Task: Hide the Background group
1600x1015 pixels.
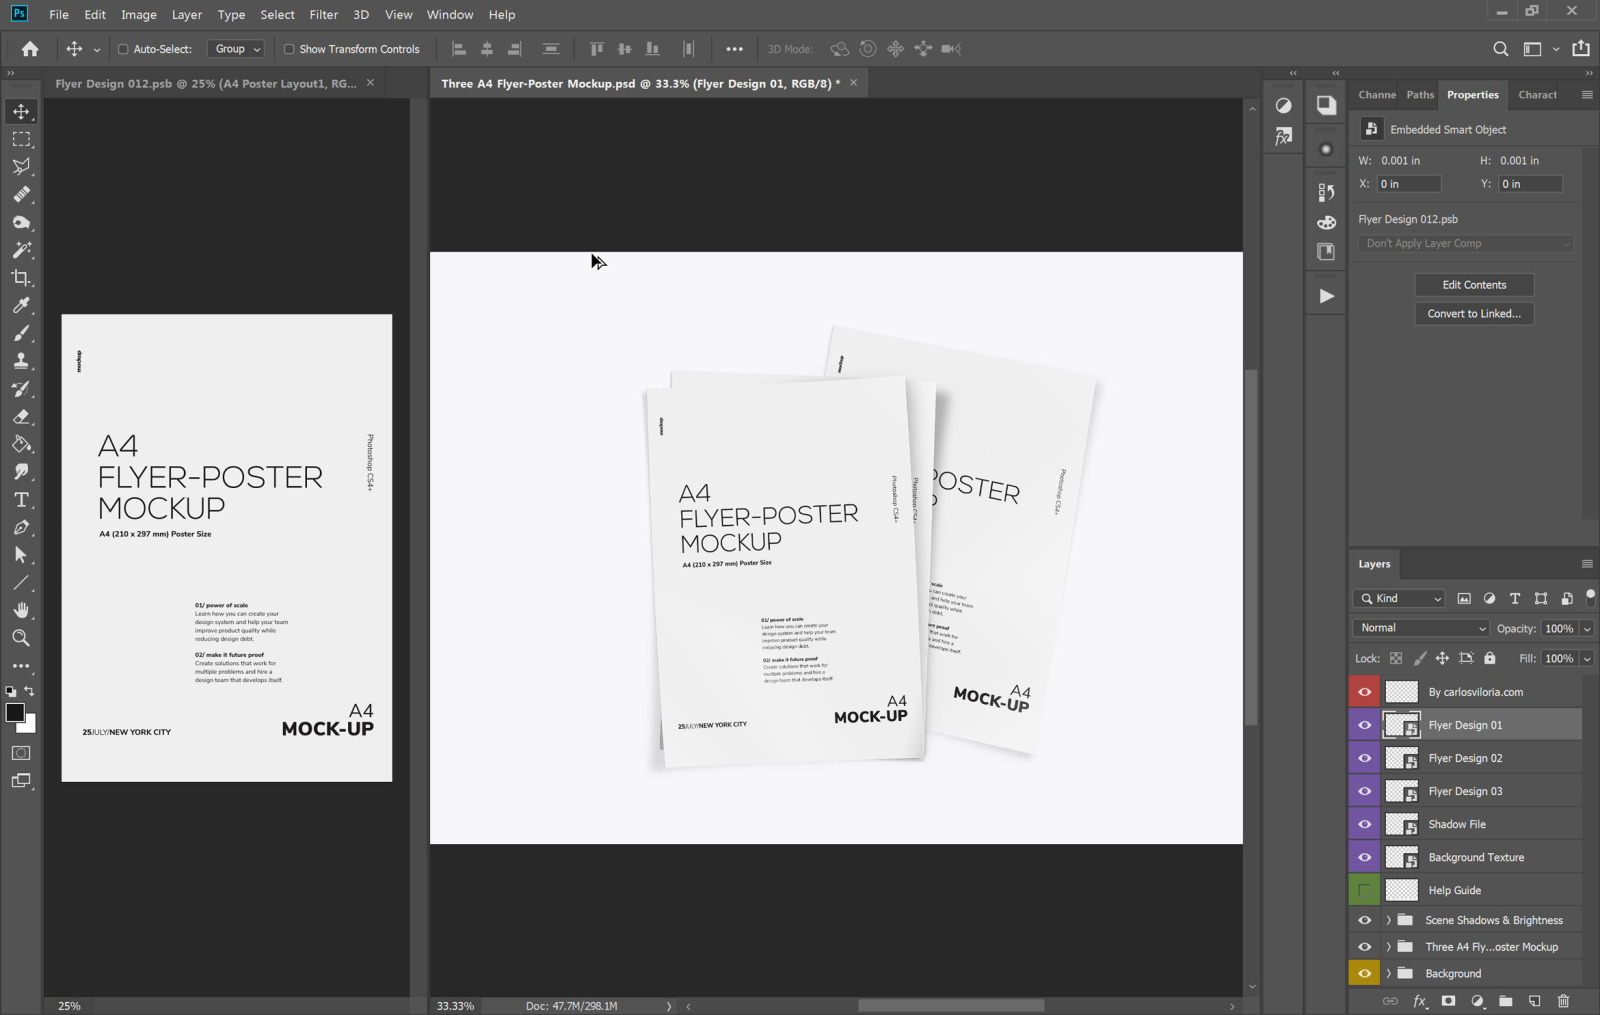Action: [1364, 973]
